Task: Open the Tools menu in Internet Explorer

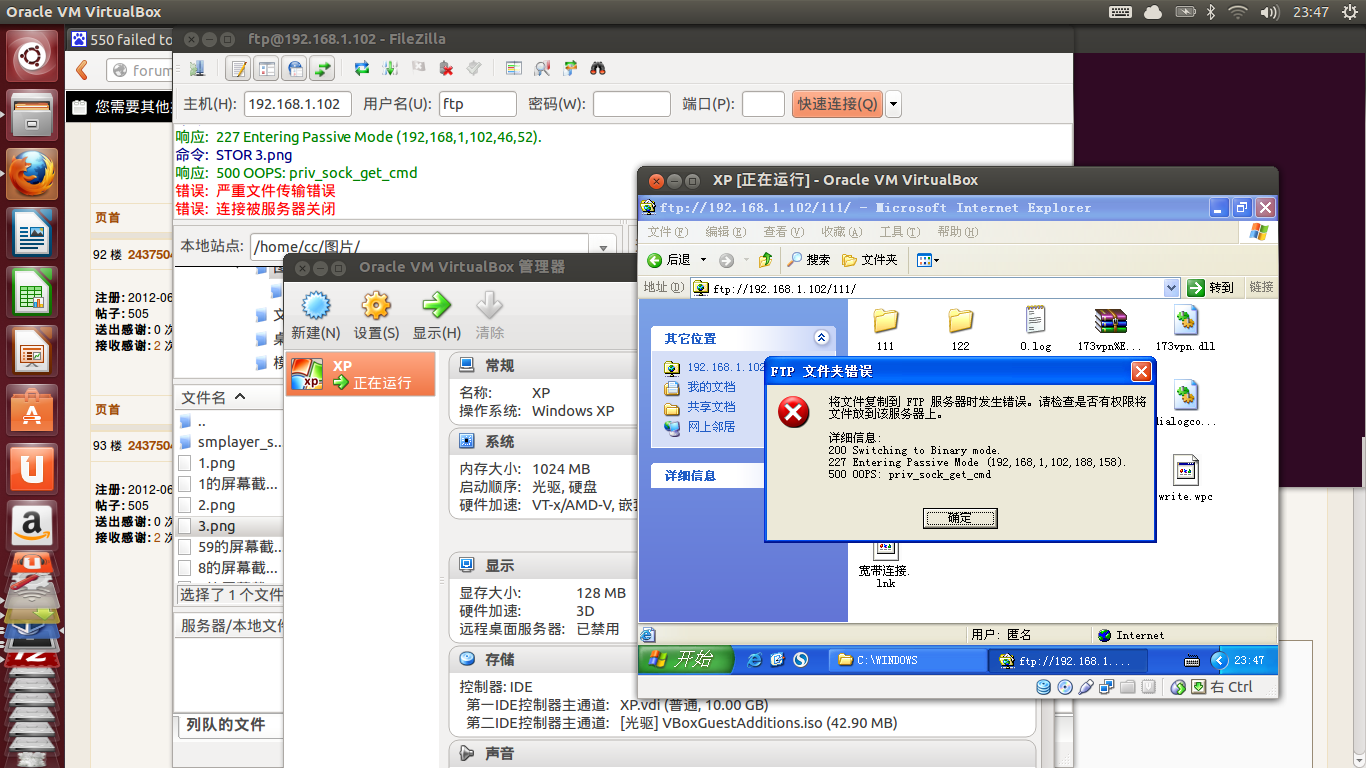Action: (x=899, y=232)
